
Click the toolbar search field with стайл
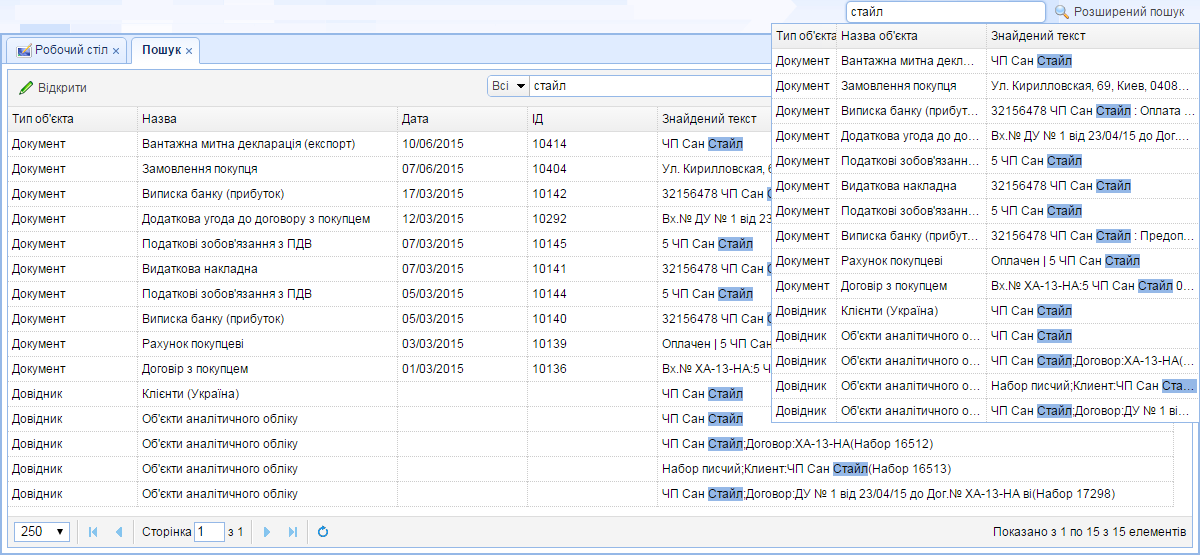(650, 86)
